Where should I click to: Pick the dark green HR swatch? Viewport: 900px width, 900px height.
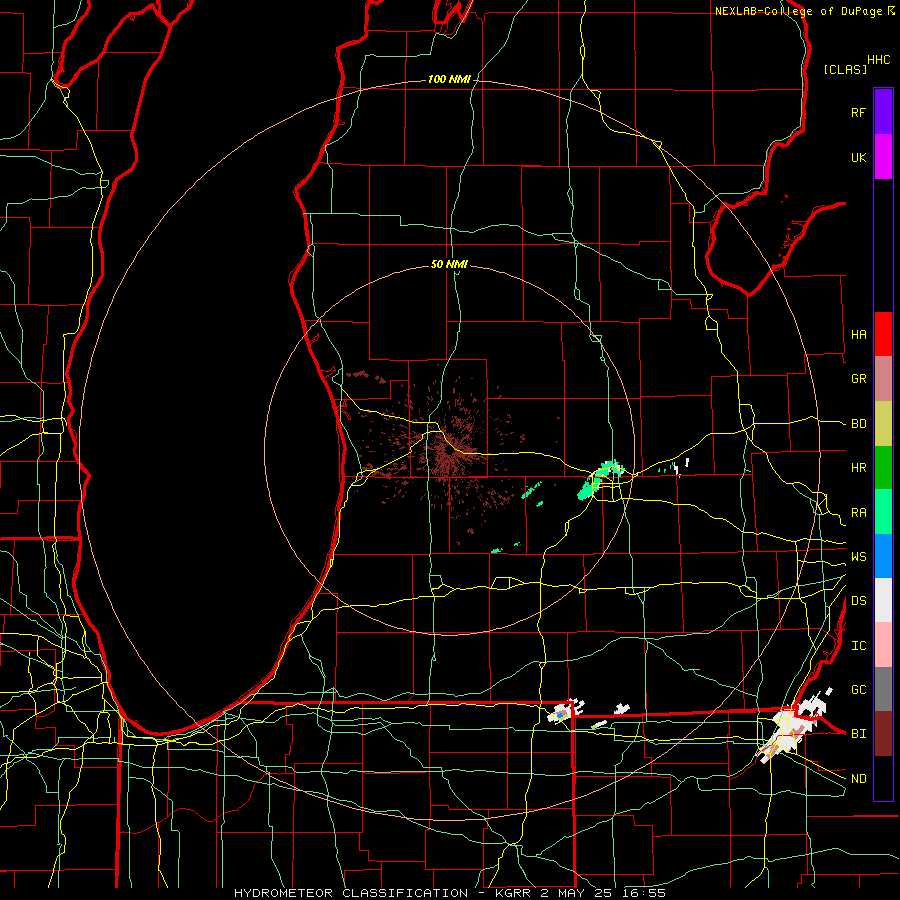tap(883, 468)
